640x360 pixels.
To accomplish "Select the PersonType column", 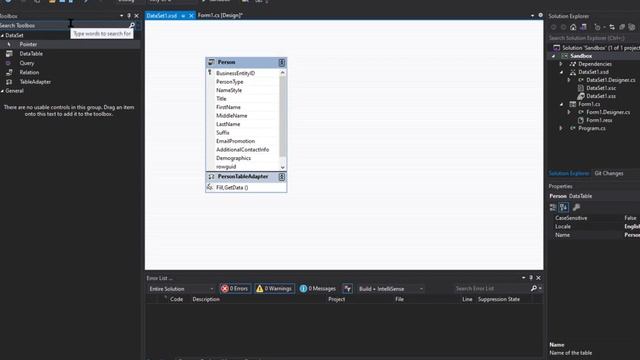I will tap(229, 82).
